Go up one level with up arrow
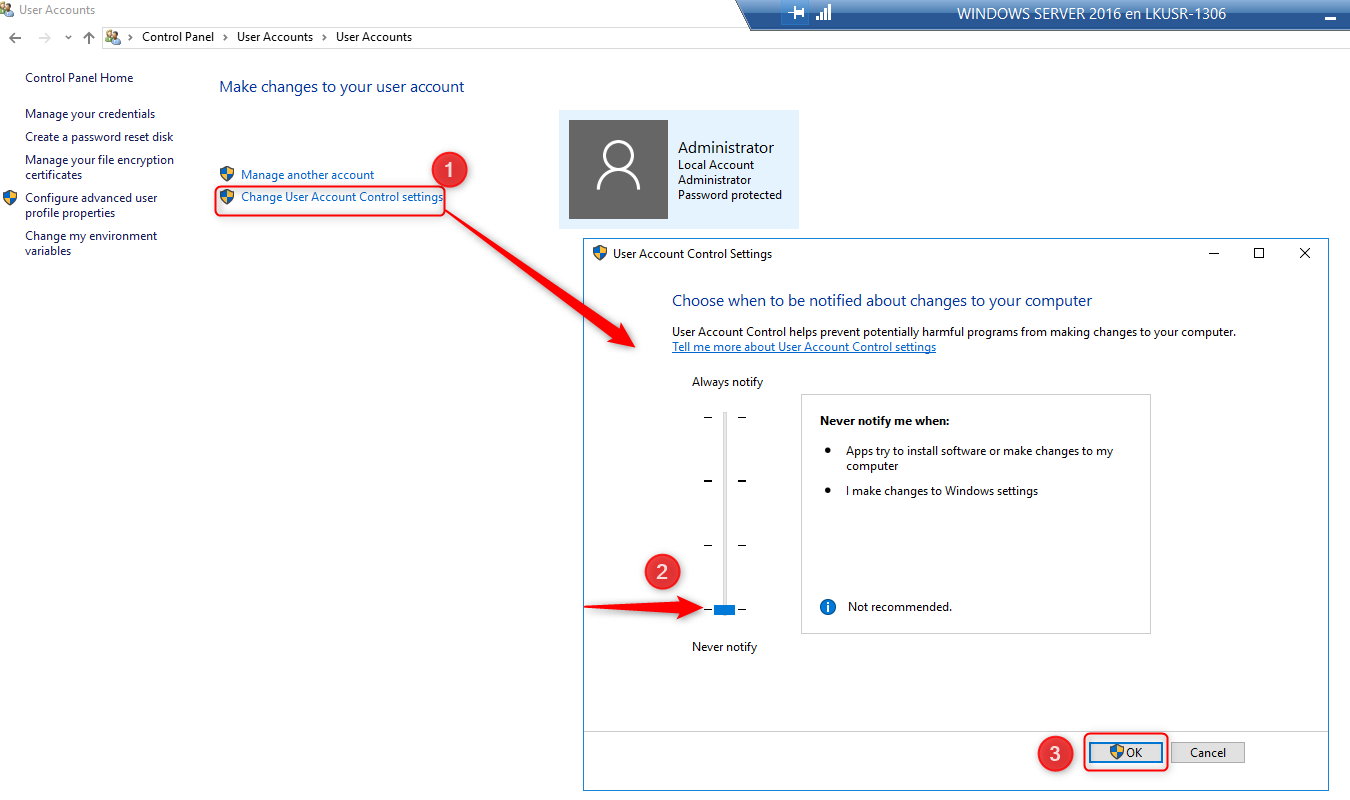 (89, 37)
